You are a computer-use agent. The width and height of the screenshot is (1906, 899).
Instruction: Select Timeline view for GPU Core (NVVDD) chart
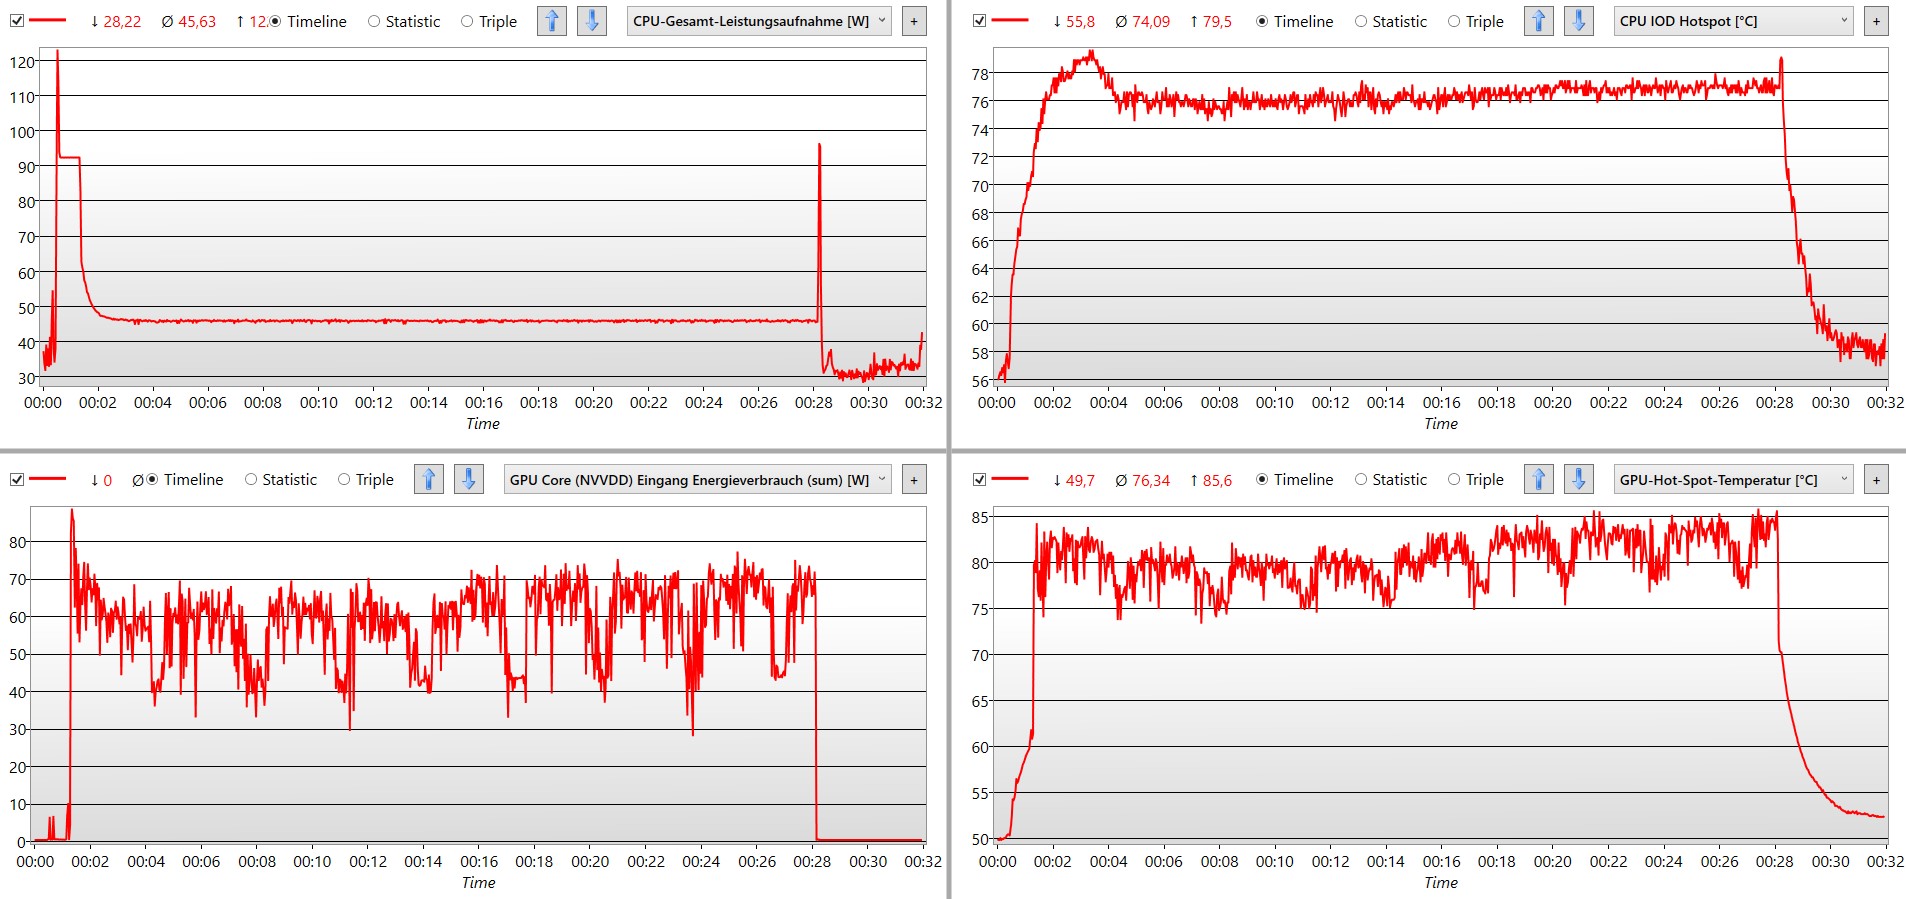click(x=185, y=480)
